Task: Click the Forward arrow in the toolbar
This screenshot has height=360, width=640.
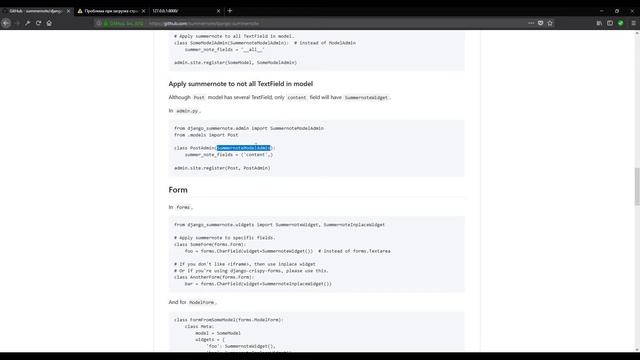Action: (17, 23)
